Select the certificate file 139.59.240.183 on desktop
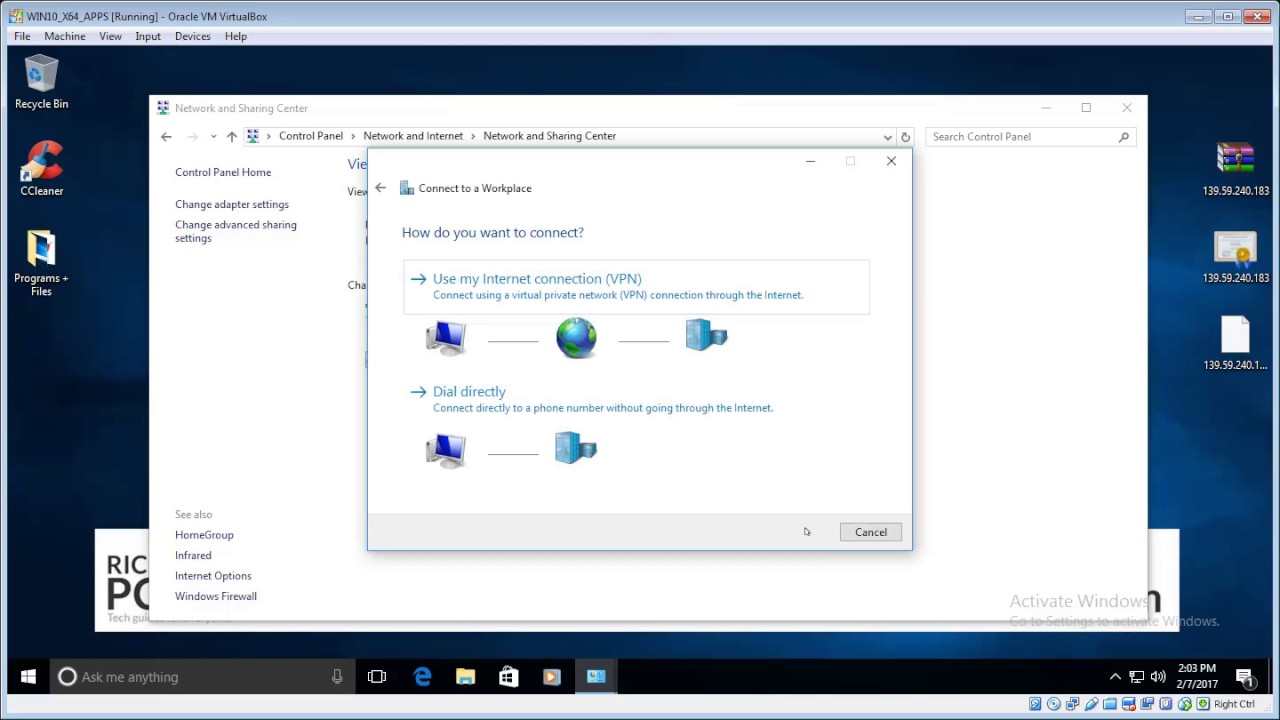Viewport: 1280px width, 720px height. (1235, 257)
